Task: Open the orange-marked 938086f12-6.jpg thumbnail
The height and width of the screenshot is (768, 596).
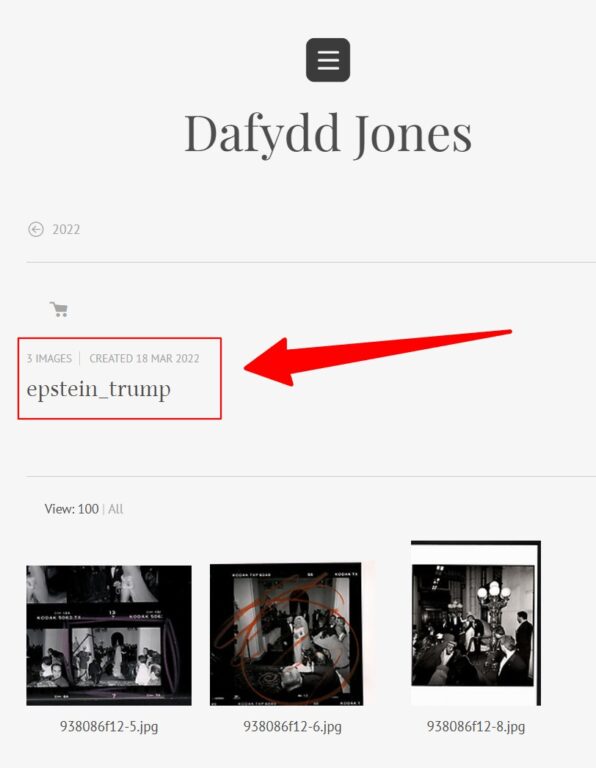Action: 286,634
